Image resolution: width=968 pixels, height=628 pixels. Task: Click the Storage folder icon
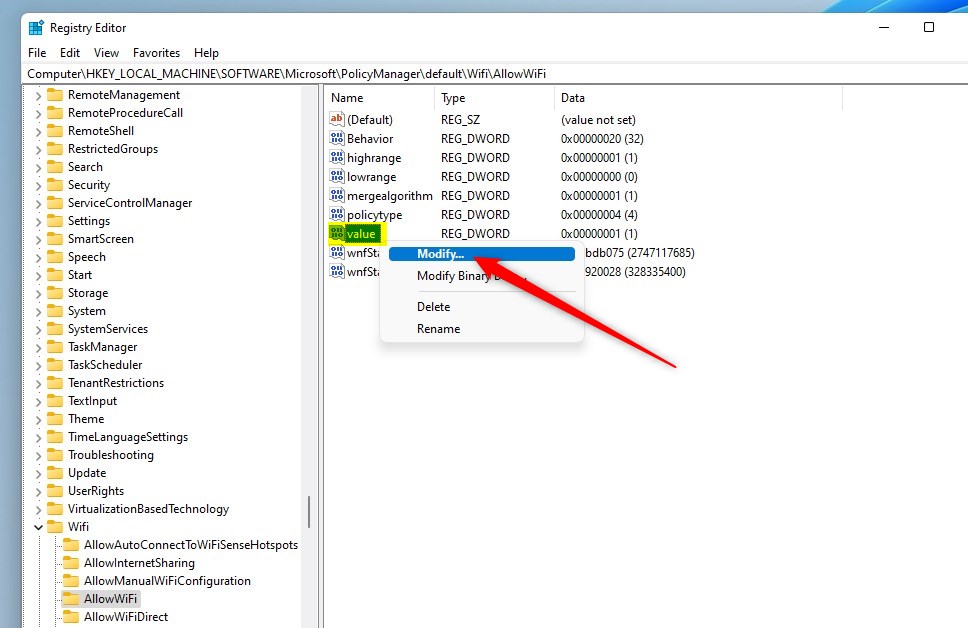pos(56,293)
